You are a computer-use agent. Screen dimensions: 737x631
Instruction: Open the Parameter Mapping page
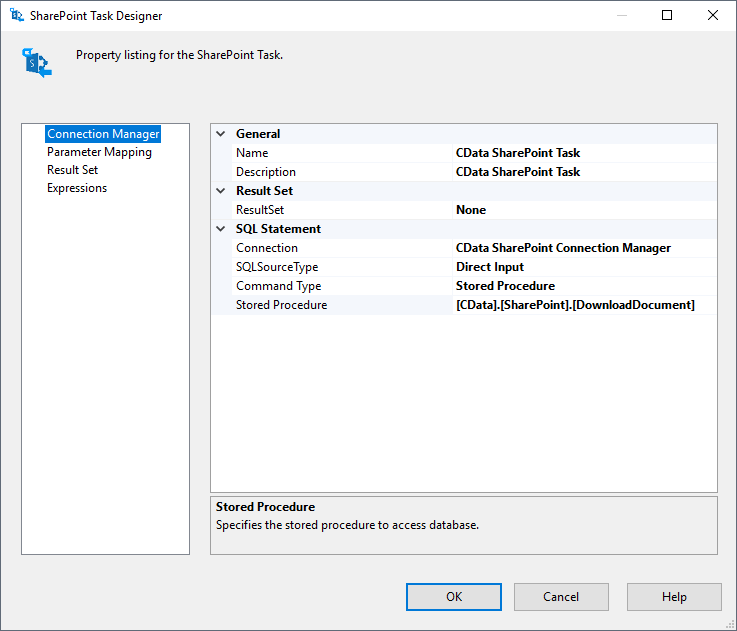(x=99, y=152)
